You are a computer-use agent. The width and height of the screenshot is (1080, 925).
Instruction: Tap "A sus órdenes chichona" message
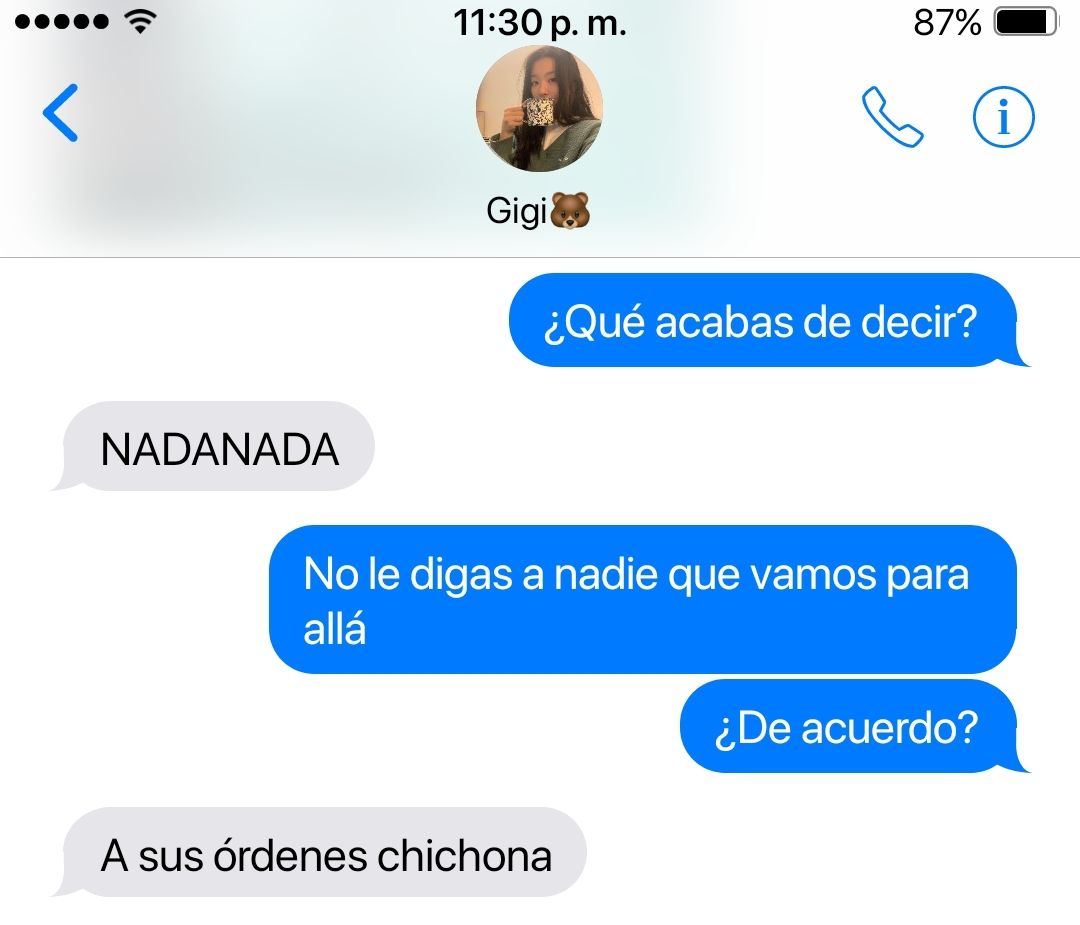[x=324, y=853]
